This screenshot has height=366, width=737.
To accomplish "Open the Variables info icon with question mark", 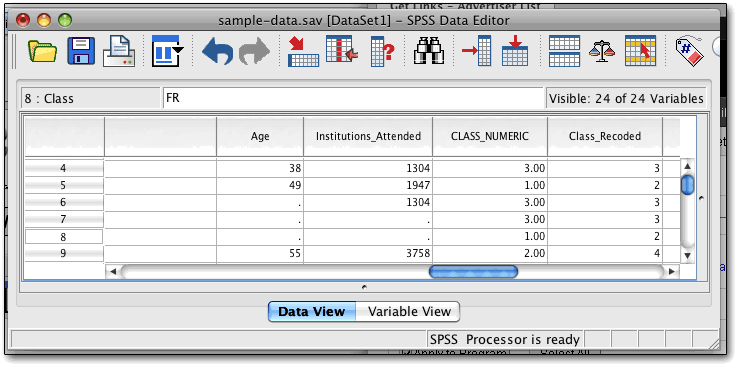I will pos(382,51).
